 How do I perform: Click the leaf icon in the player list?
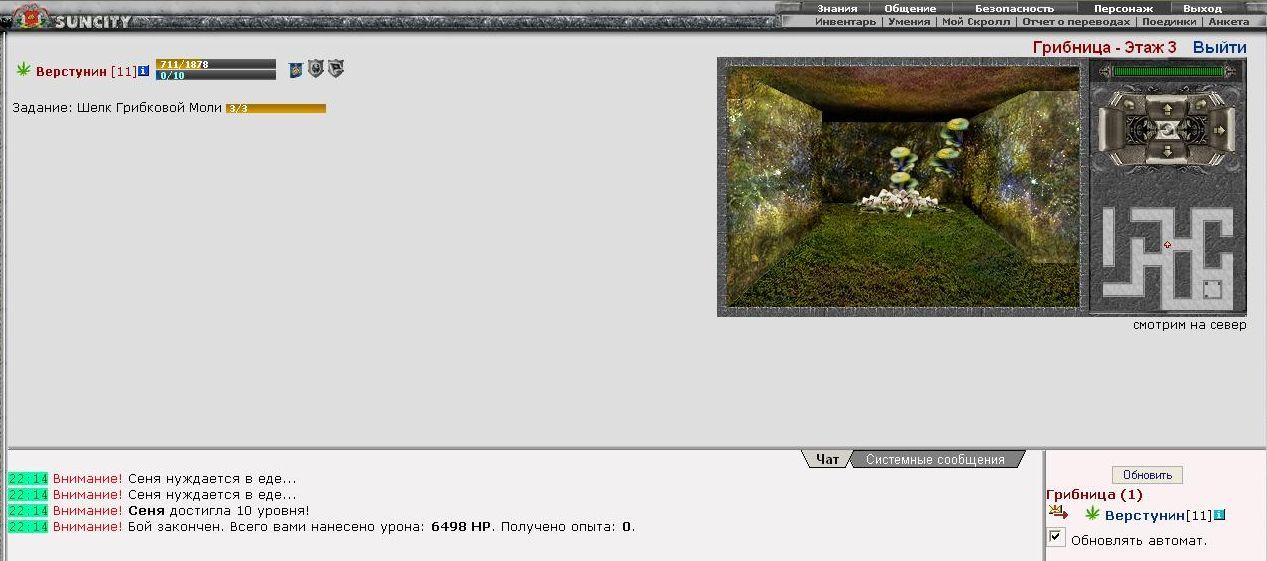coord(1092,514)
